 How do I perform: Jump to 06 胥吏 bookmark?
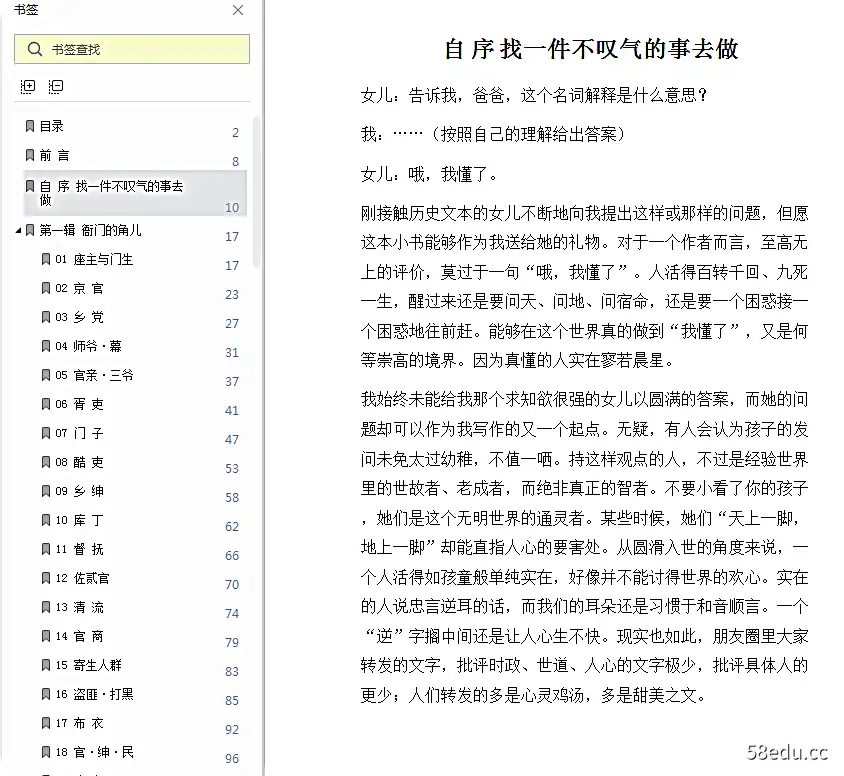pos(79,404)
